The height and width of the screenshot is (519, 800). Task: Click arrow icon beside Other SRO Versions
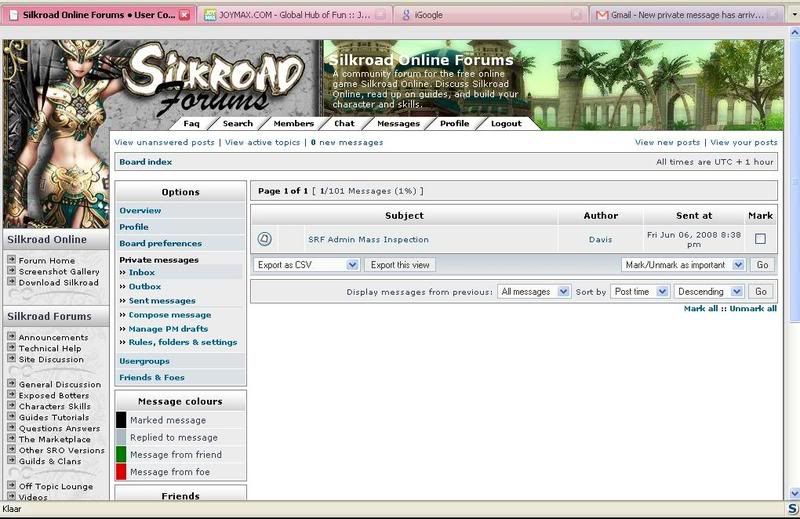click(x=11, y=449)
